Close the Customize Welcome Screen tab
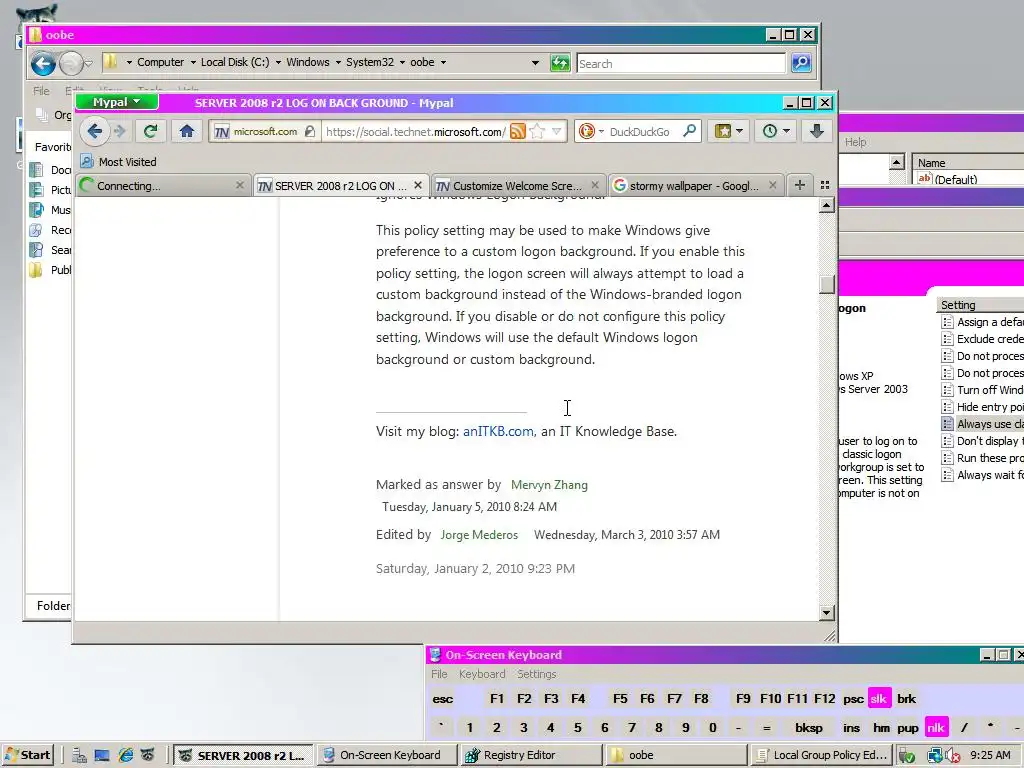1024x768 pixels. pyautogui.click(x=595, y=185)
